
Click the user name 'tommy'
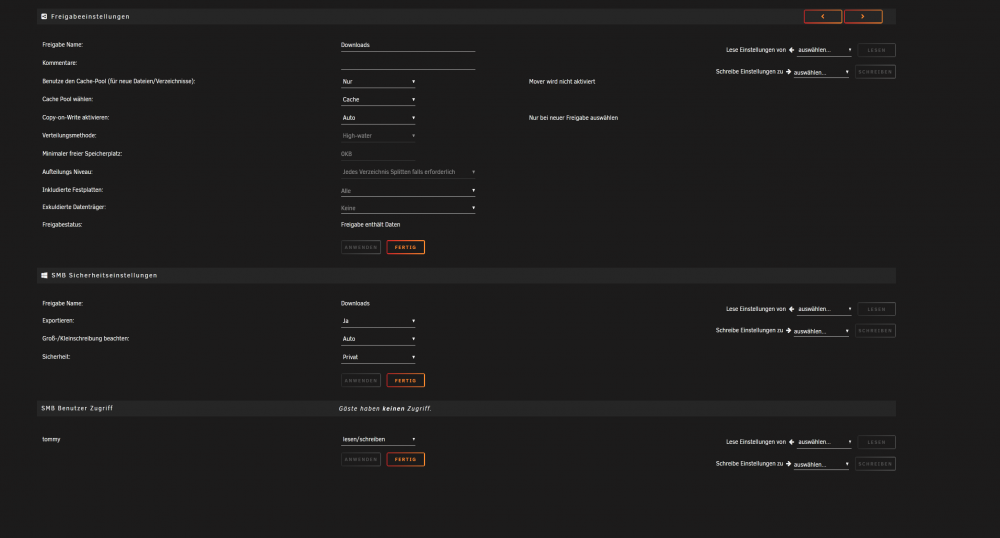click(x=51, y=439)
